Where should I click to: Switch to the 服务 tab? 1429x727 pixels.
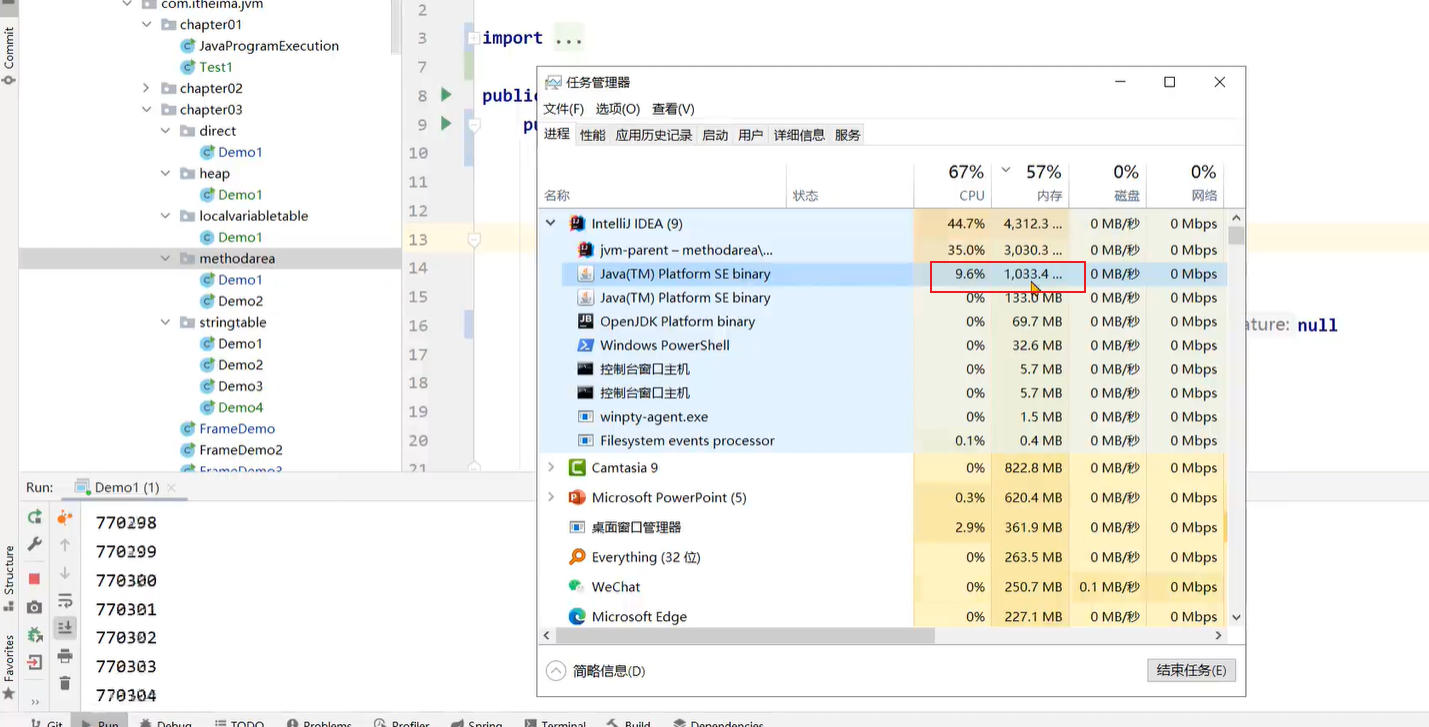[x=847, y=135]
